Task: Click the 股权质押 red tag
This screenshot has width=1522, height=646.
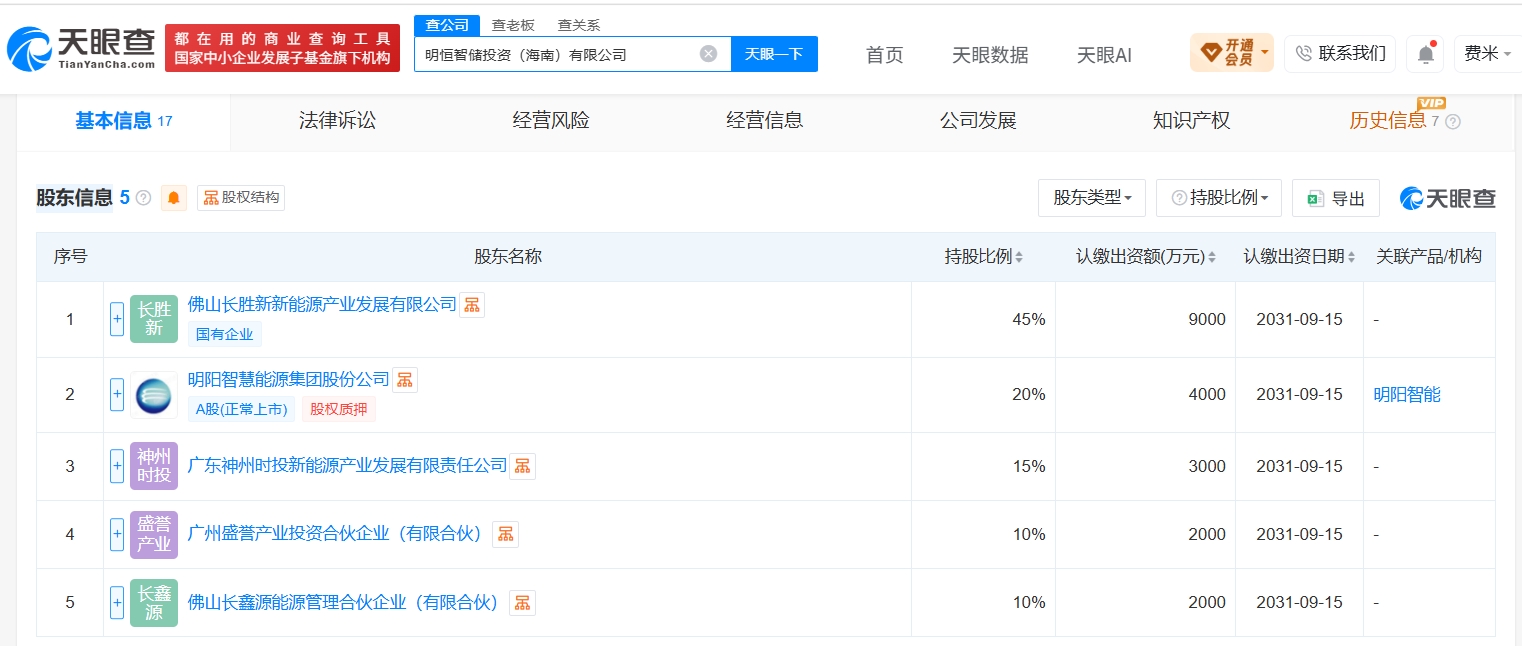Action: point(339,408)
